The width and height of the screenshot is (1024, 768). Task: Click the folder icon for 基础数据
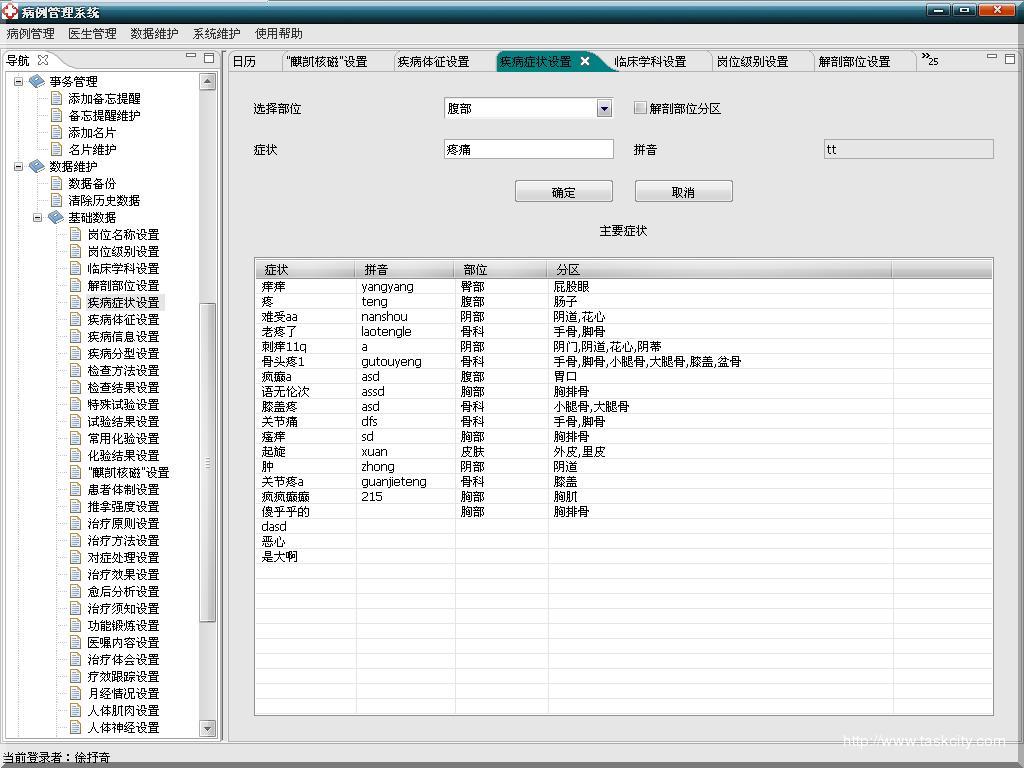[56, 217]
